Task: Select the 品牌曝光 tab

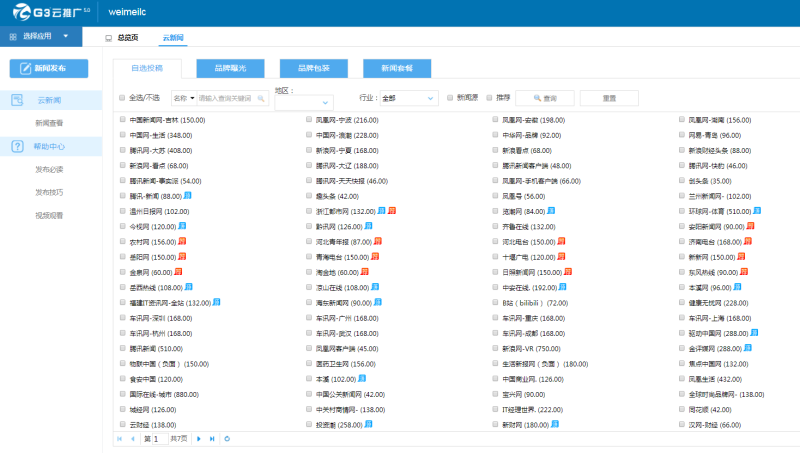Action: [230, 68]
